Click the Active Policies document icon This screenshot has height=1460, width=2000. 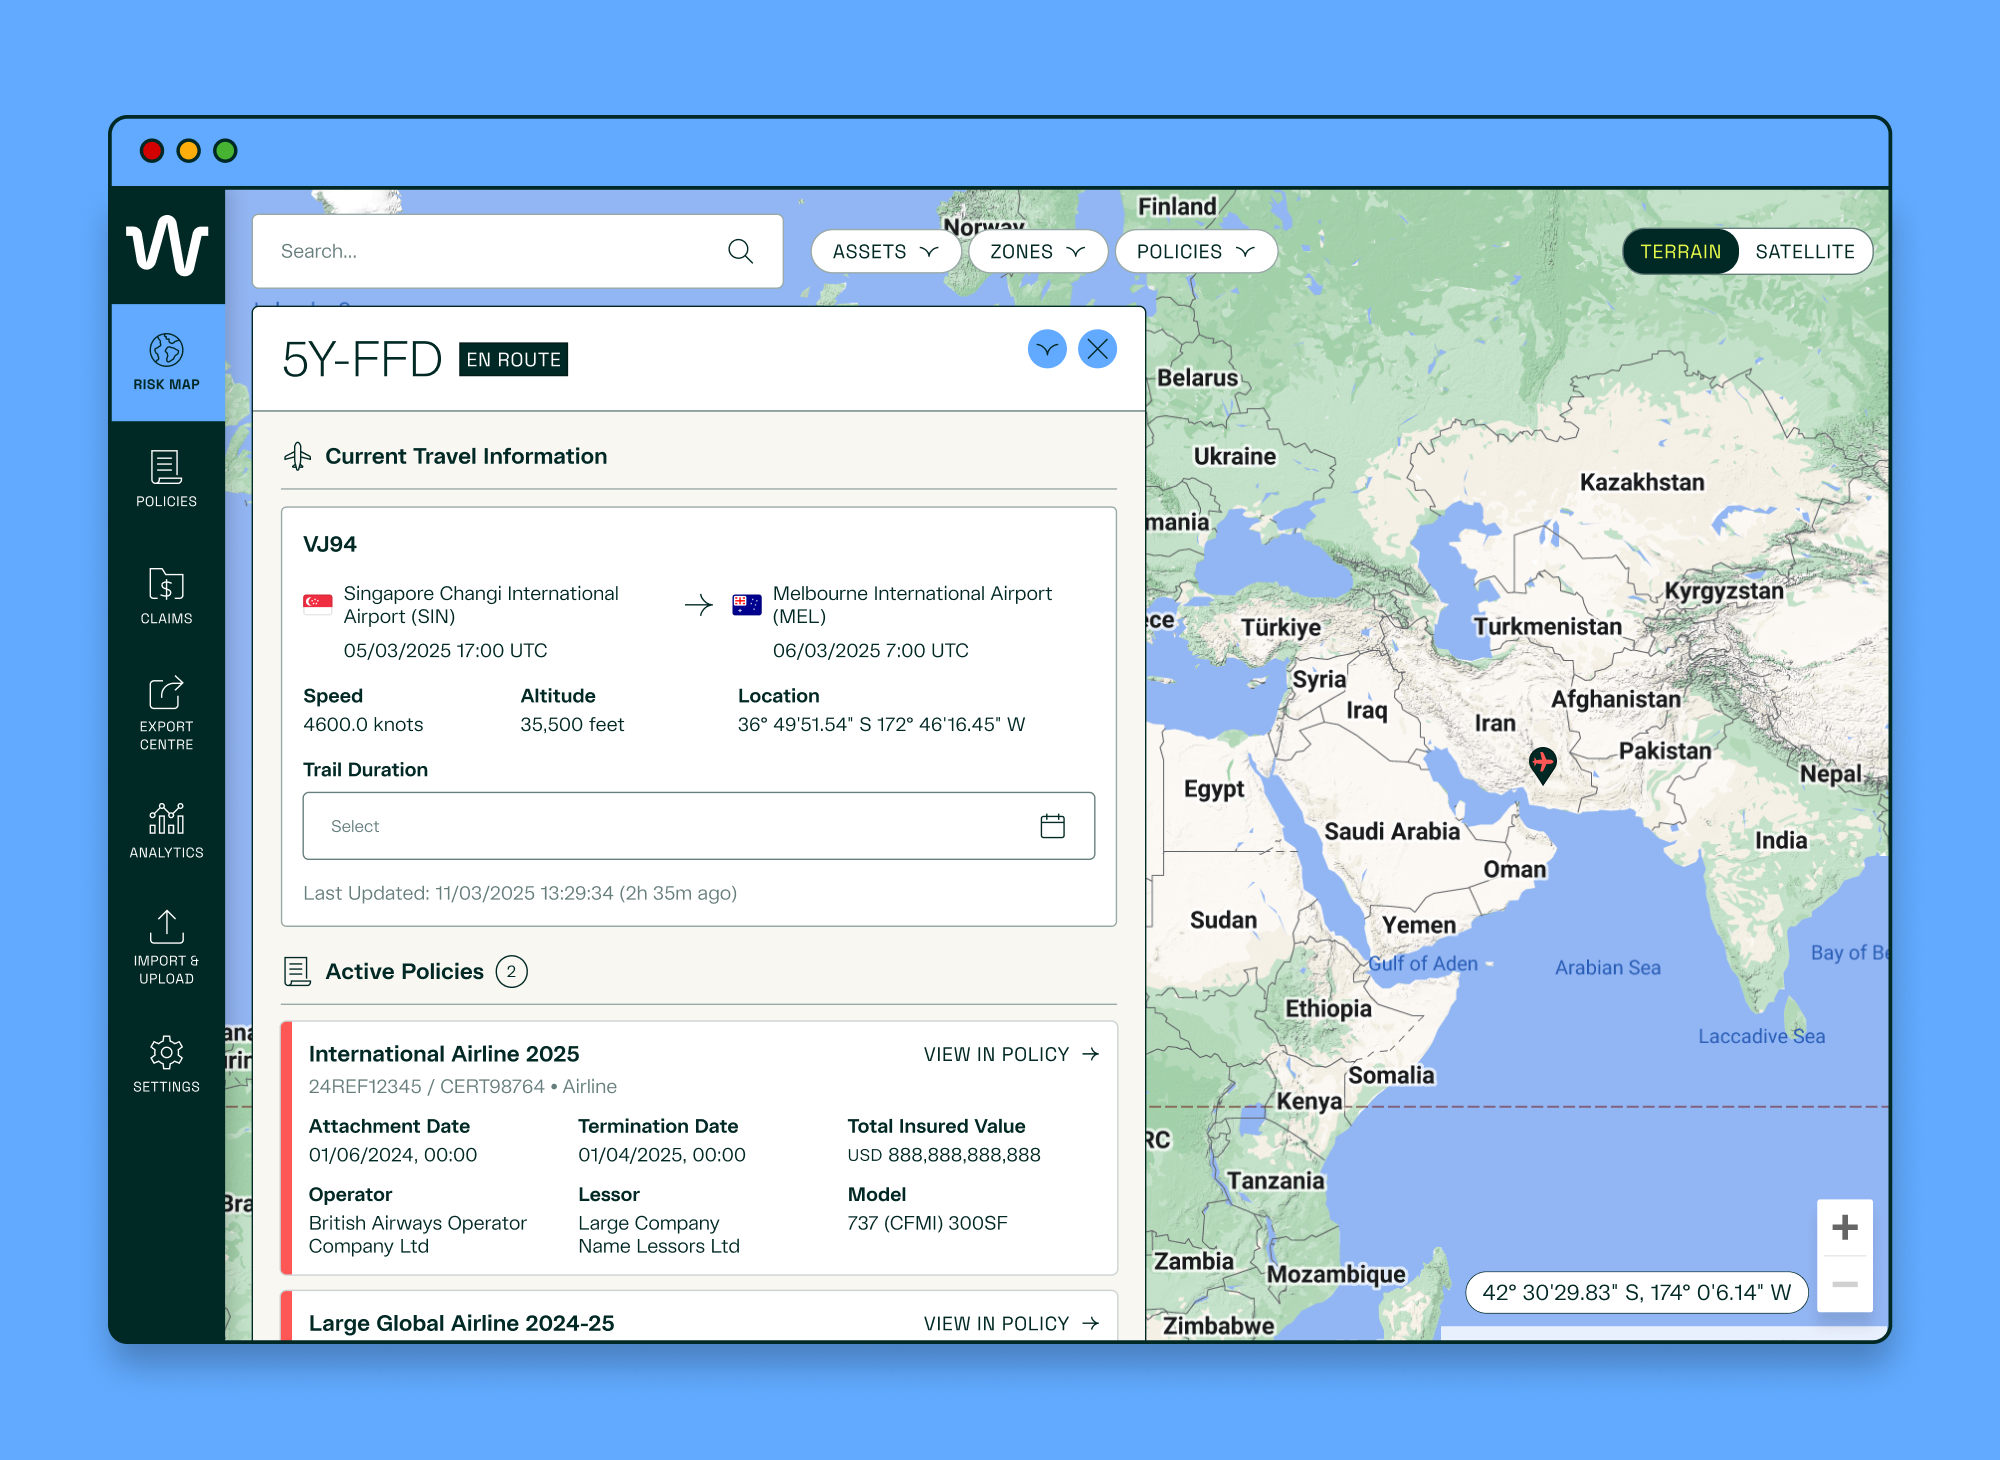[x=297, y=971]
